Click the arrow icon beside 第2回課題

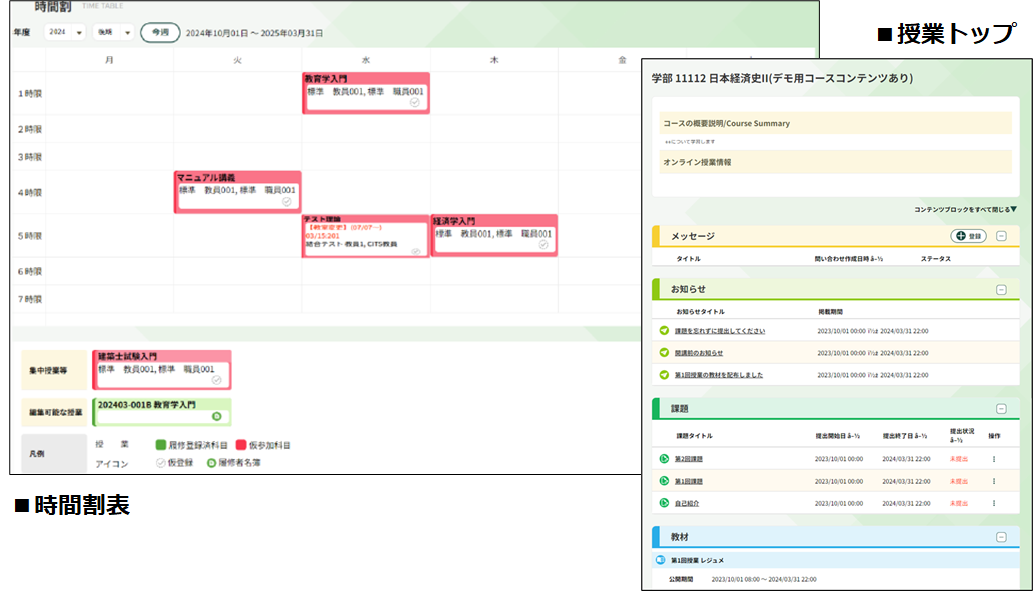click(664, 459)
